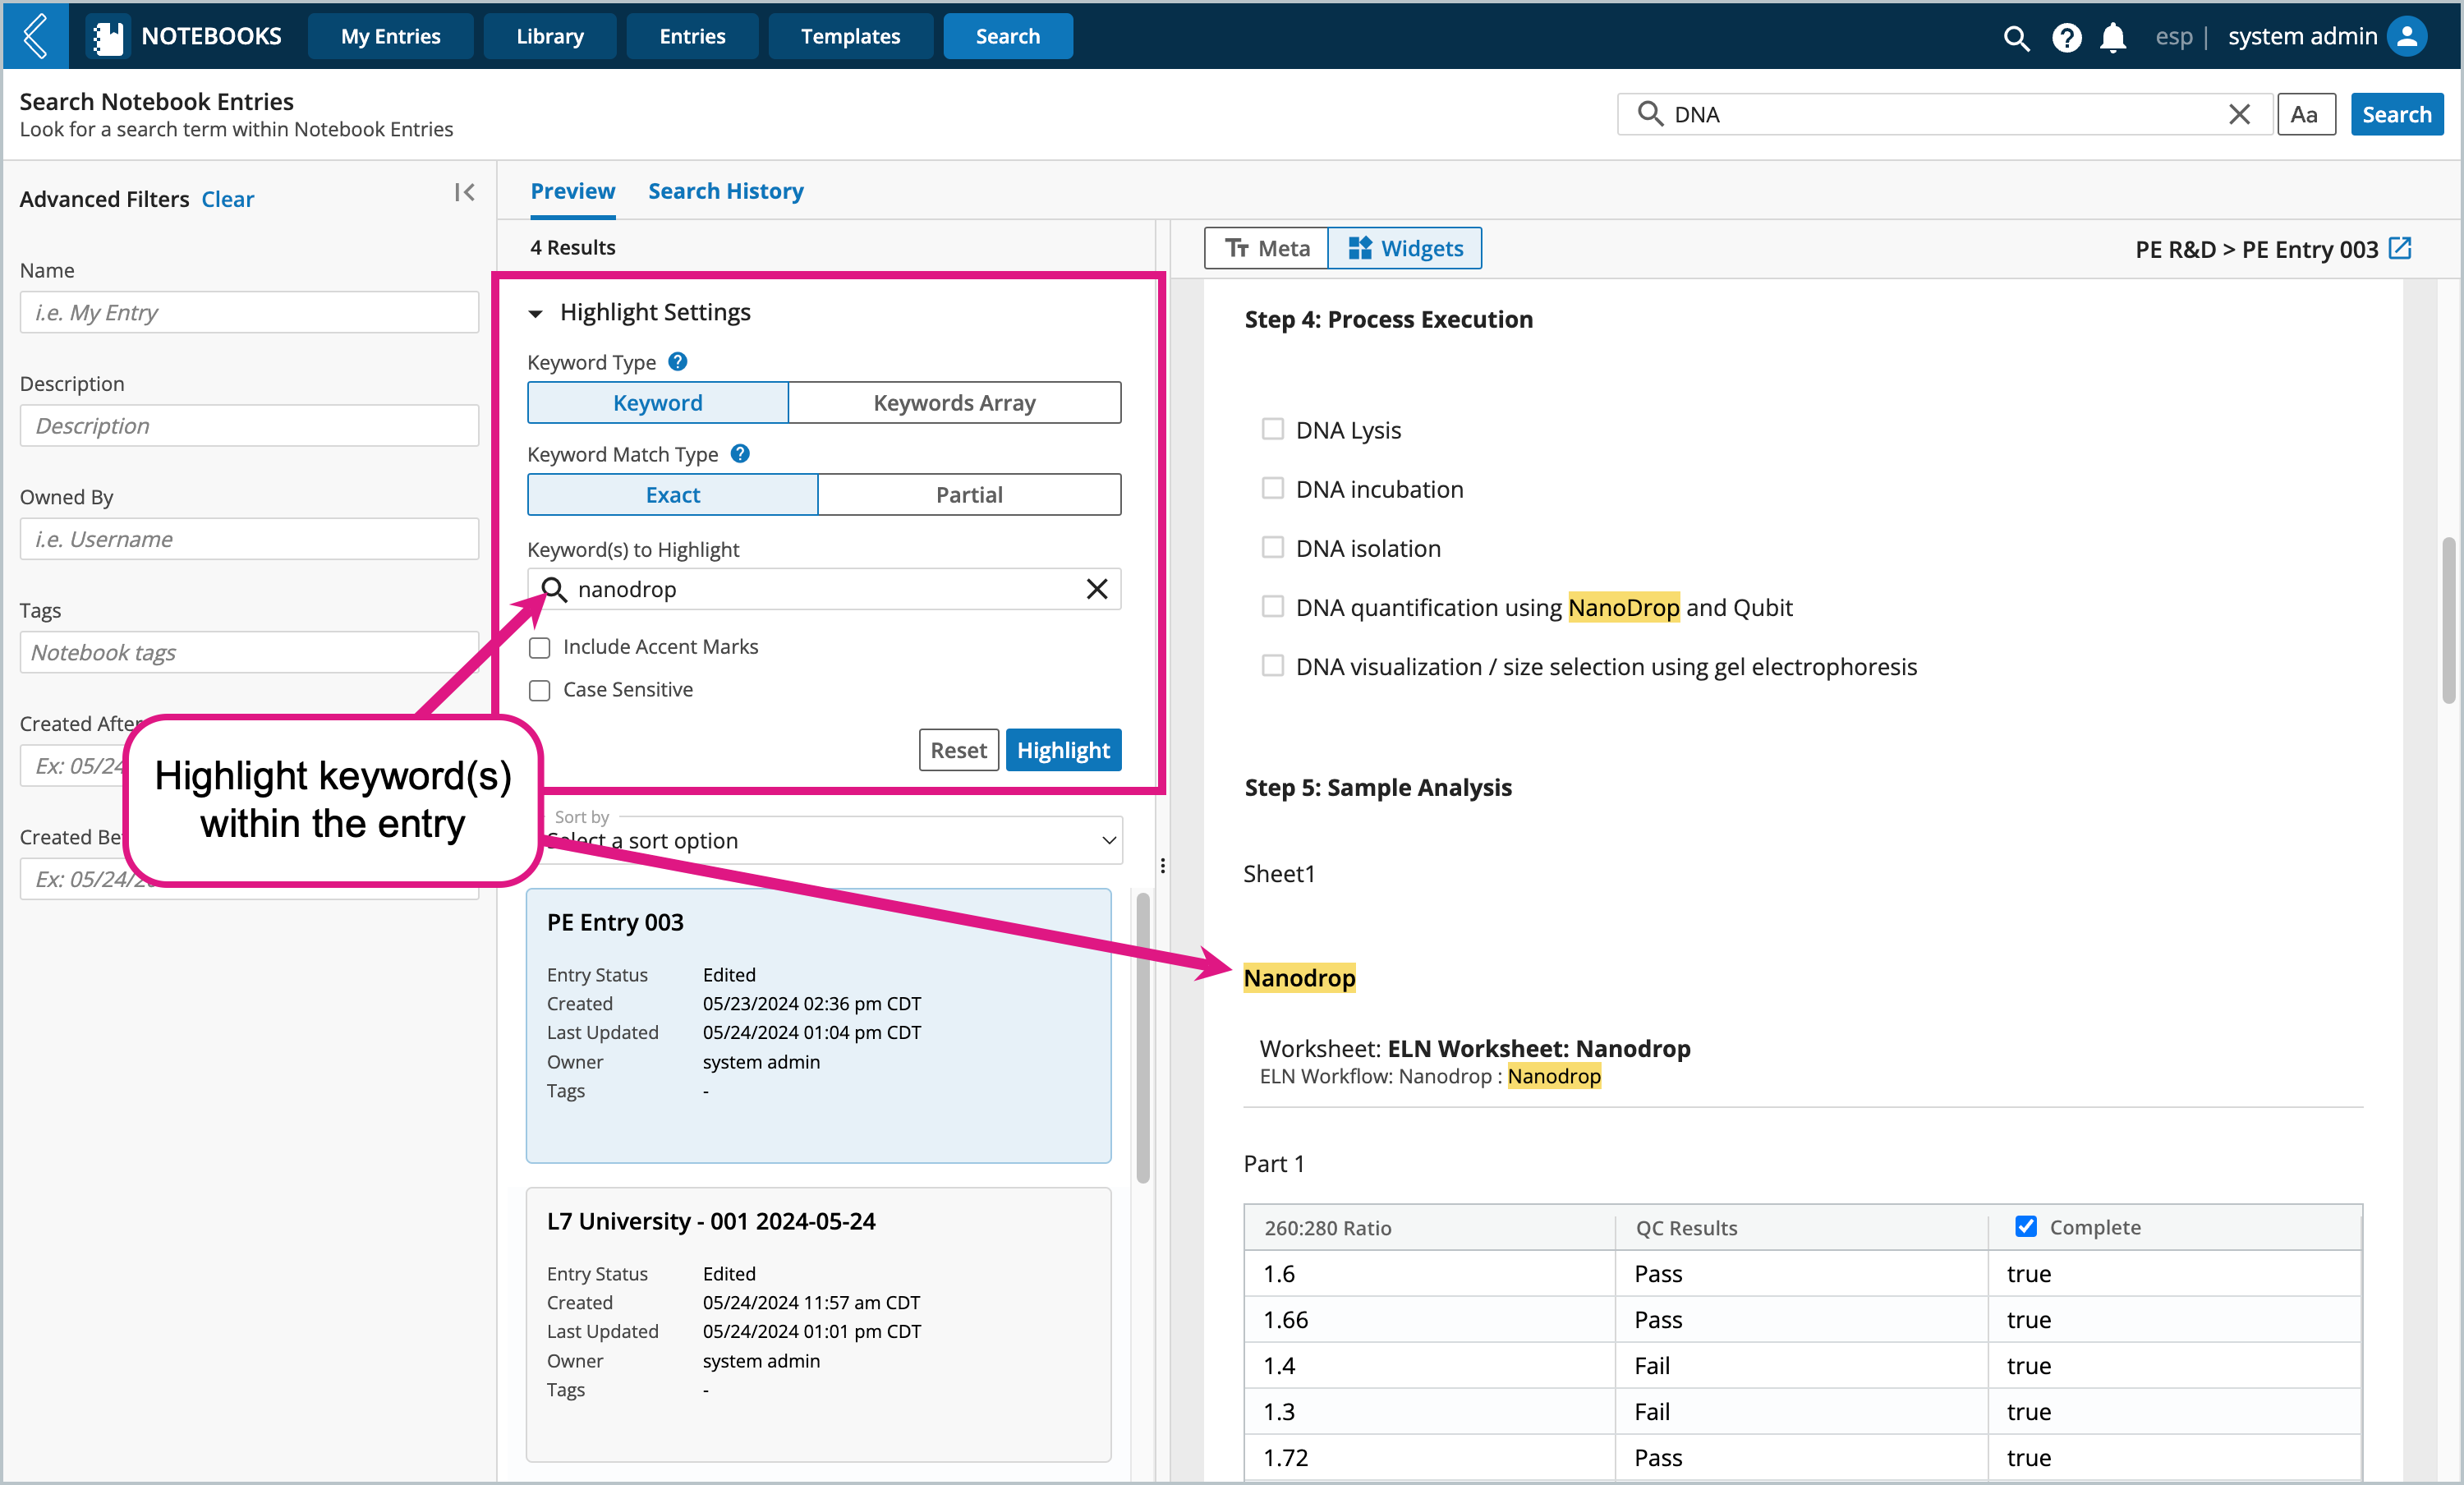2464x1485 pixels.
Task: Open the Library tab
Action: [550, 36]
